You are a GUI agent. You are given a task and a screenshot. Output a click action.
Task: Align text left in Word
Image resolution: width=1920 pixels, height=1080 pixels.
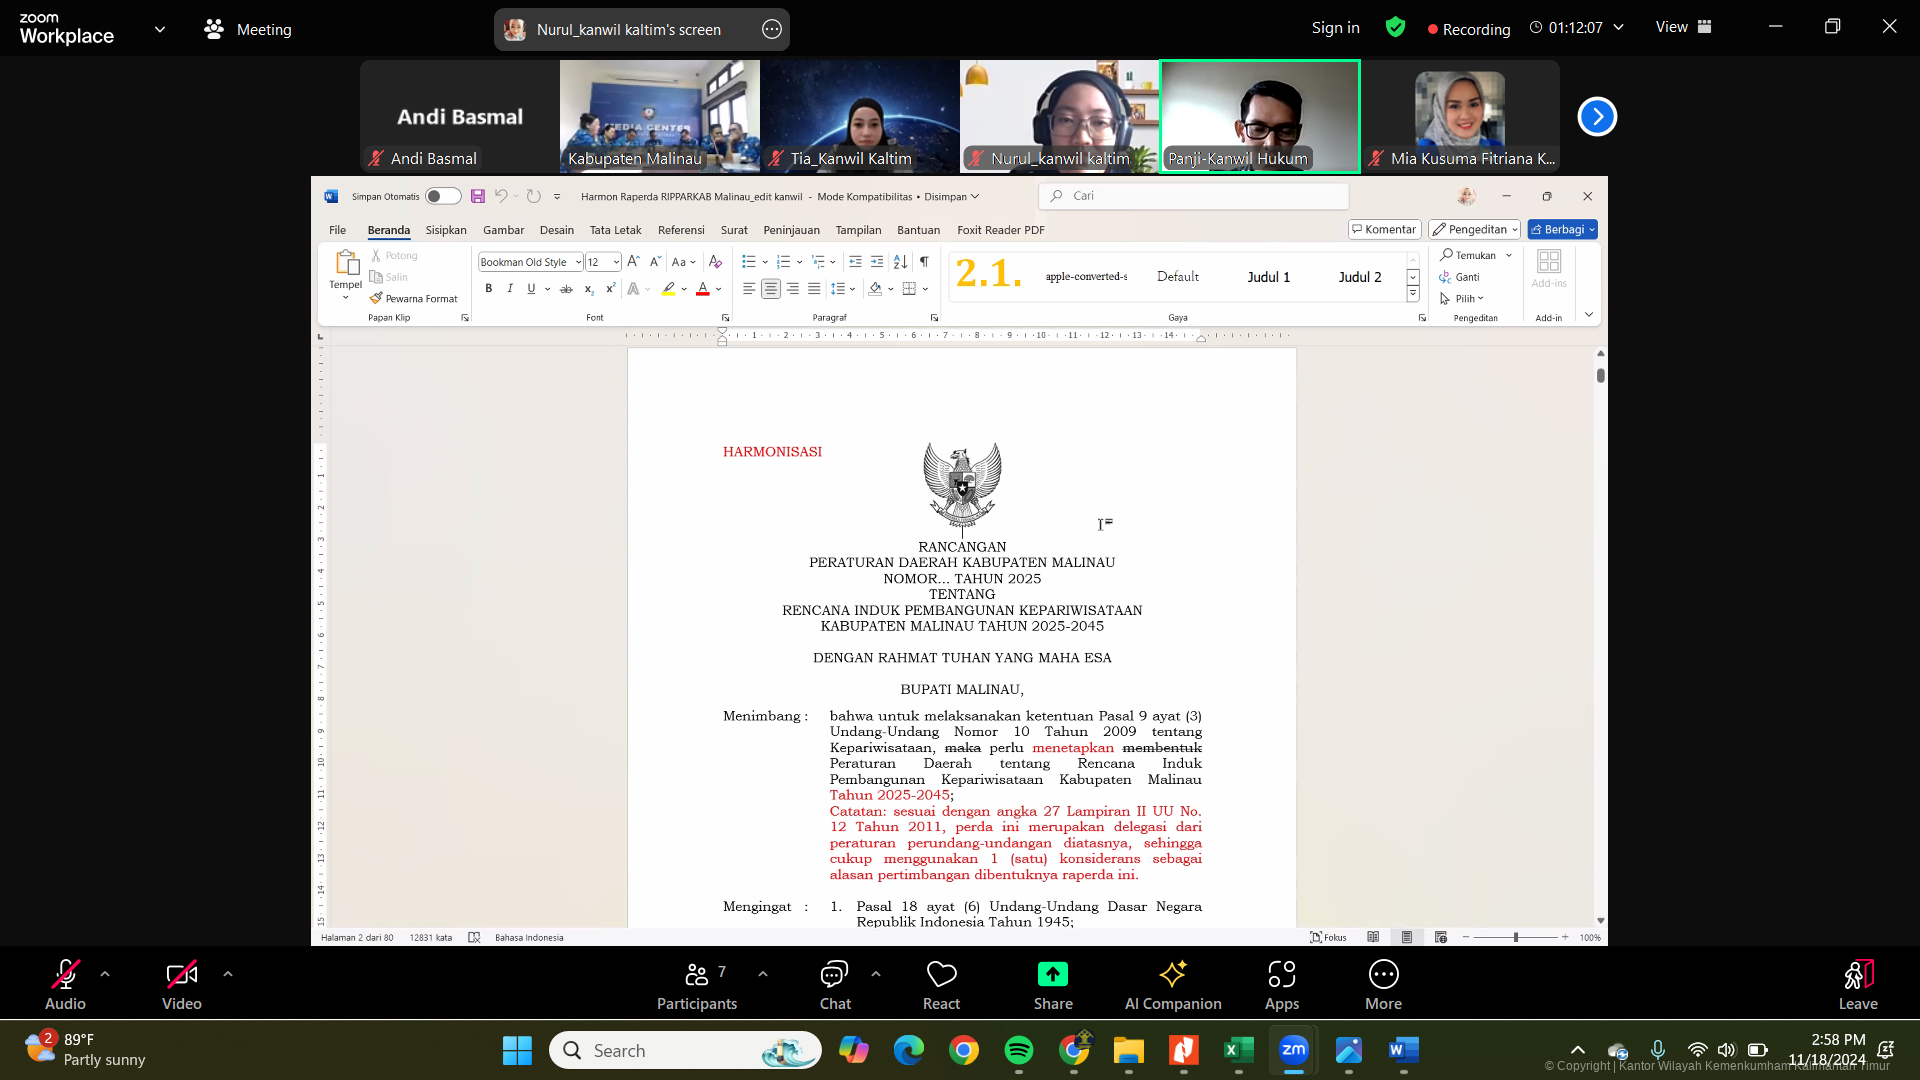coord(749,289)
